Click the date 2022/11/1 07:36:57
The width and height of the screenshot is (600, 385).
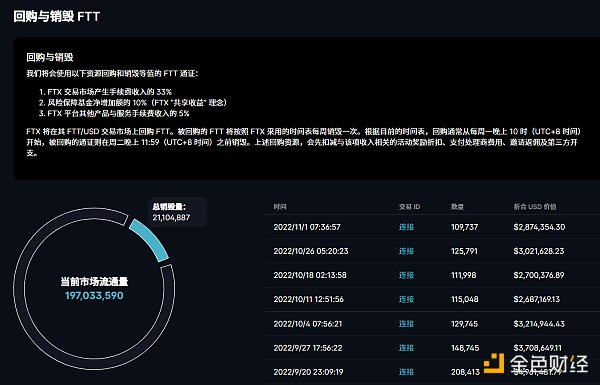point(307,227)
